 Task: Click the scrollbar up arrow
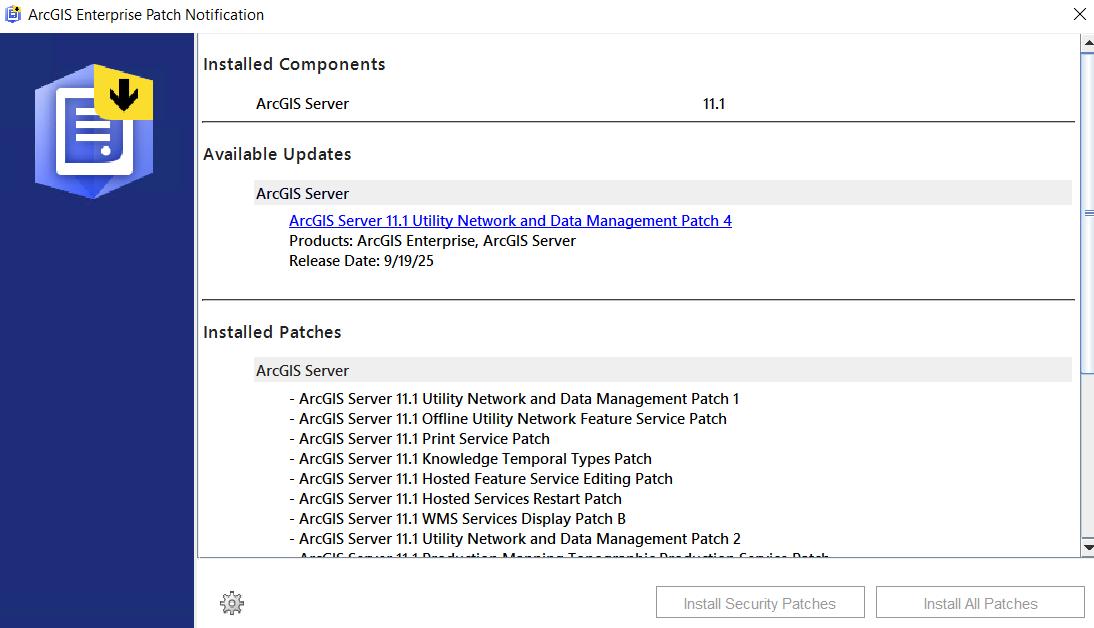click(1088, 43)
